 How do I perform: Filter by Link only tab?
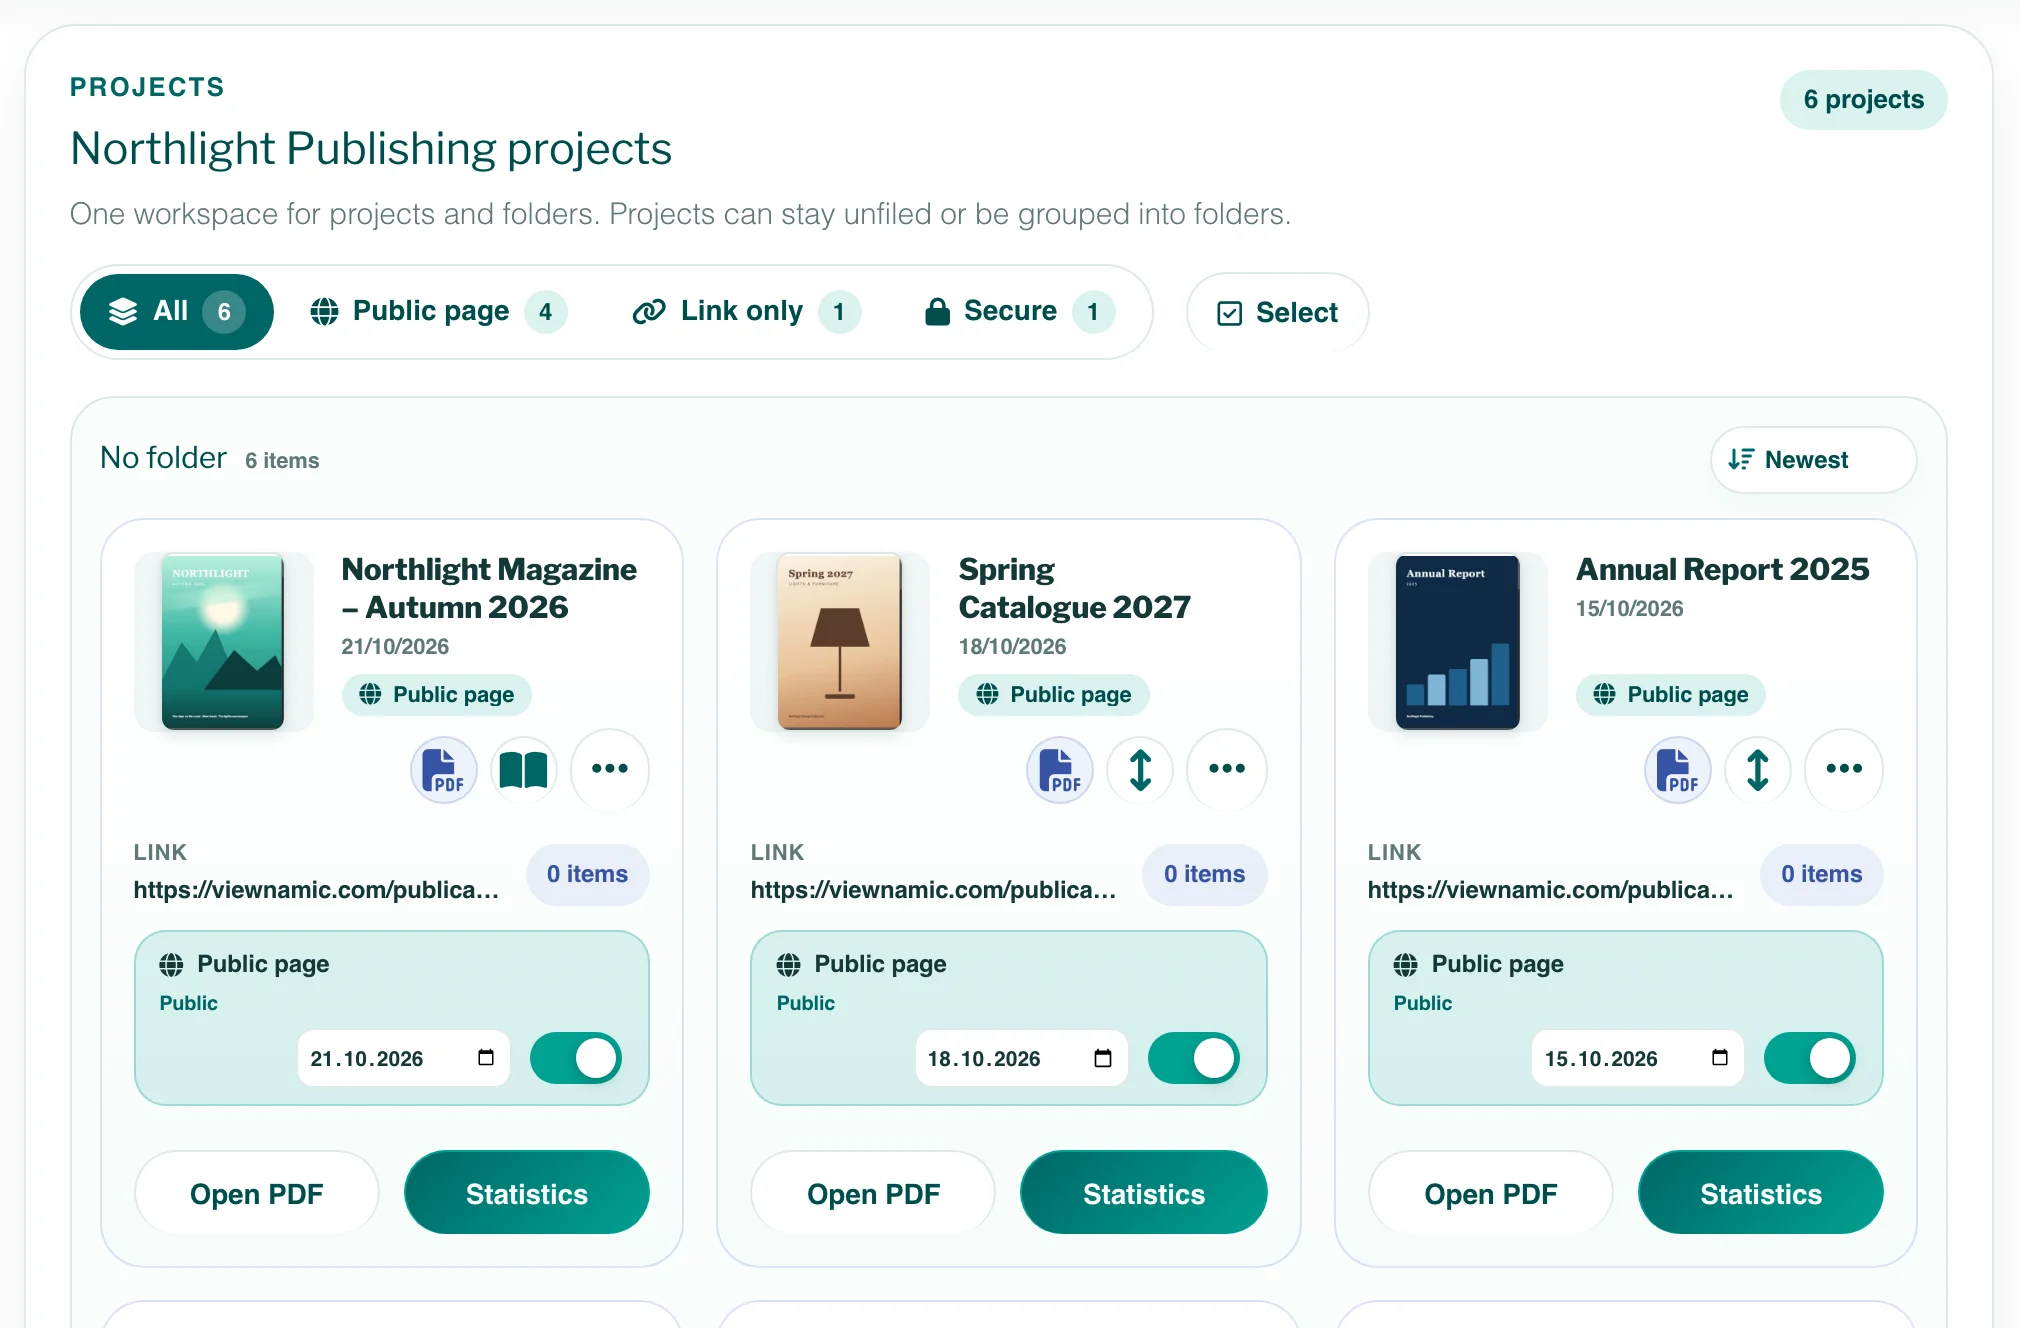click(746, 312)
